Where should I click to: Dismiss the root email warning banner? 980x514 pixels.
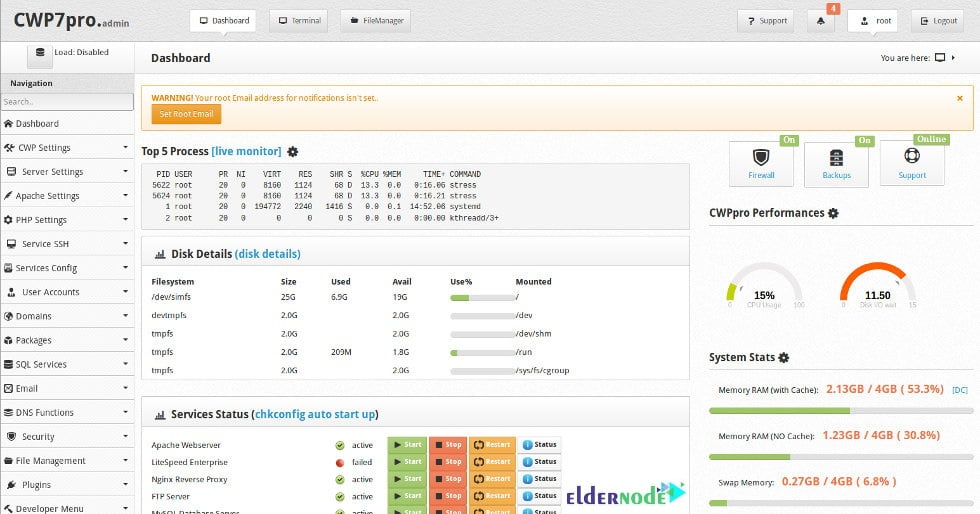click(x=960, y=98)
